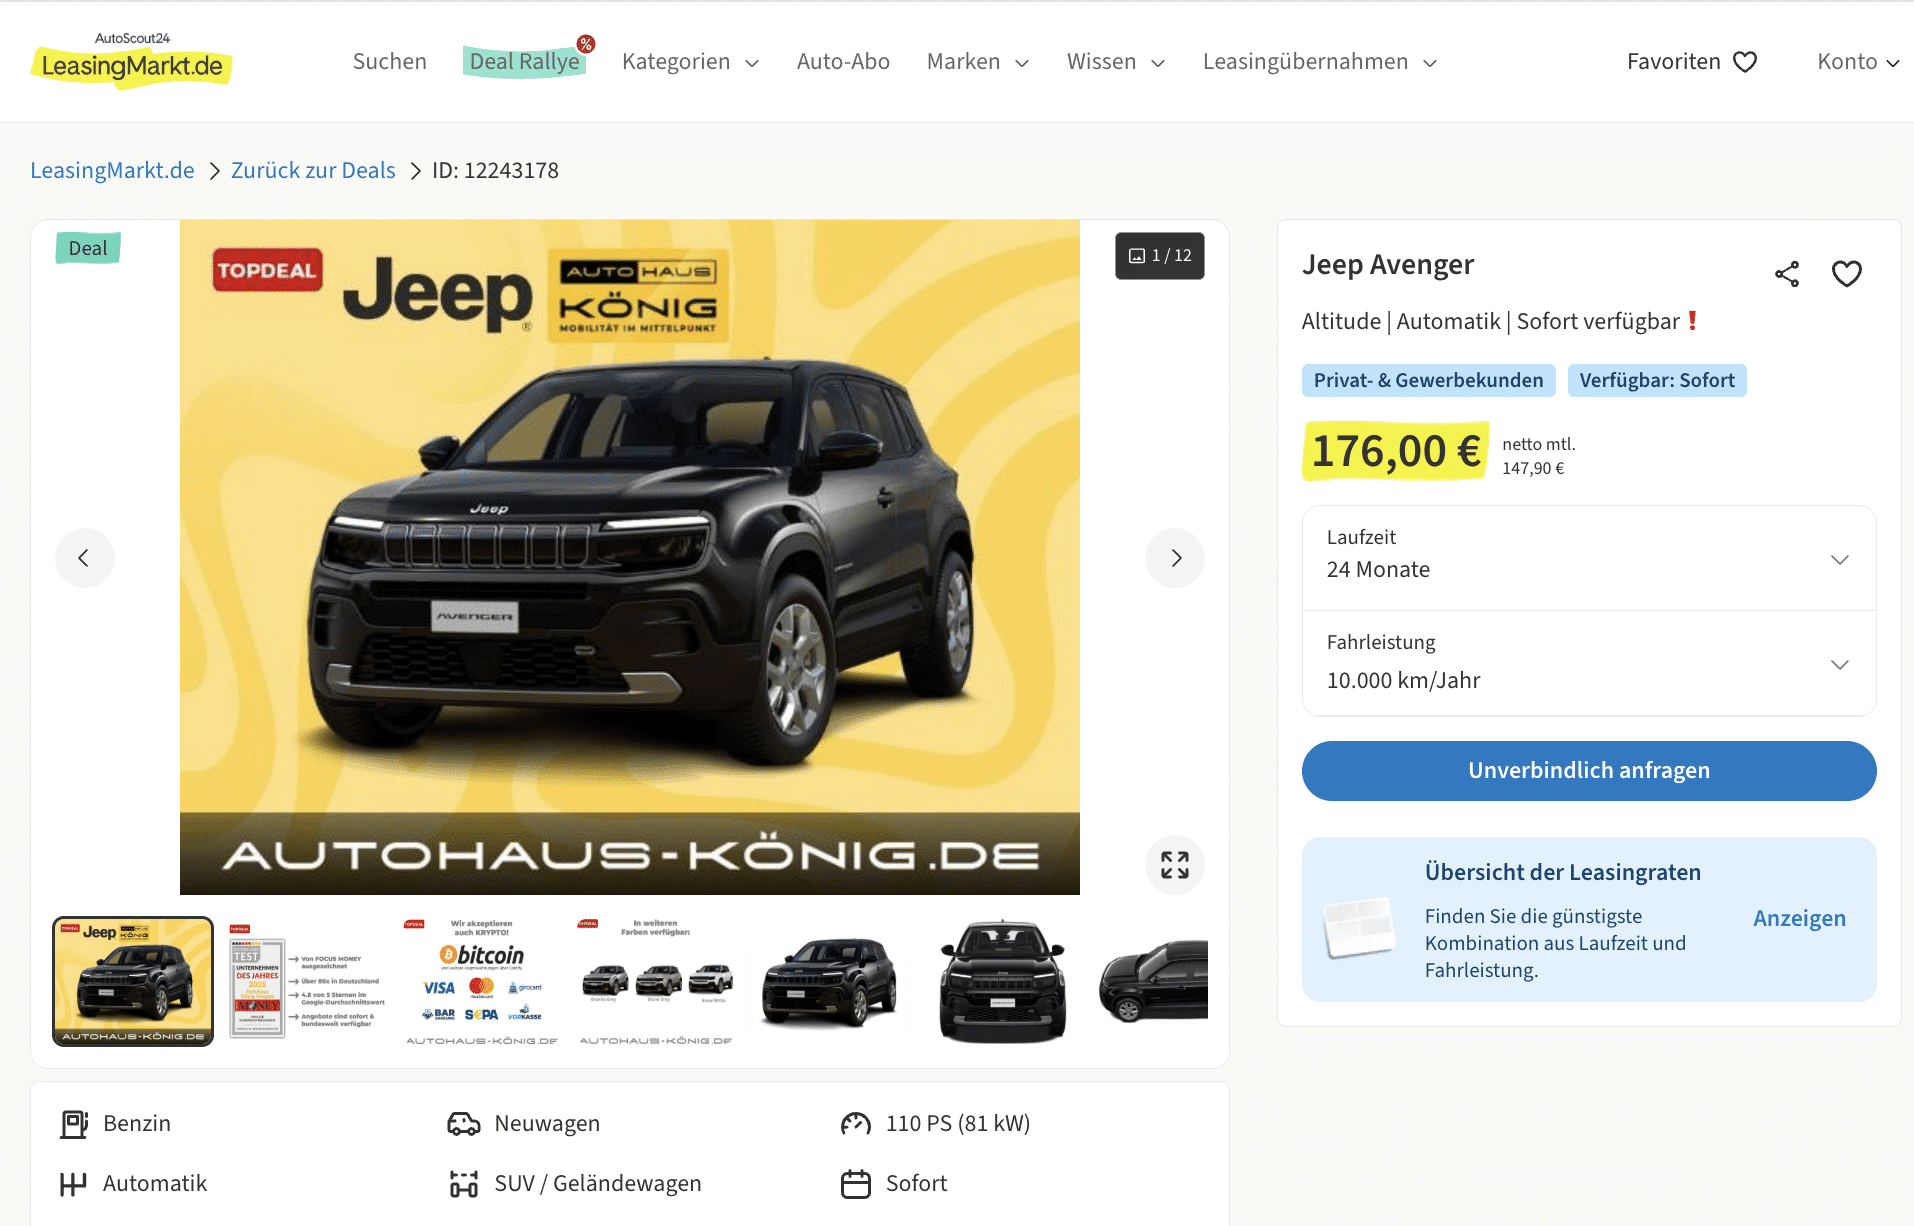Image resolution: width=1914 pixels, height=1226 pixels.
Task: Share this Jeep Avenger listing
Action: coord(1787,274)
